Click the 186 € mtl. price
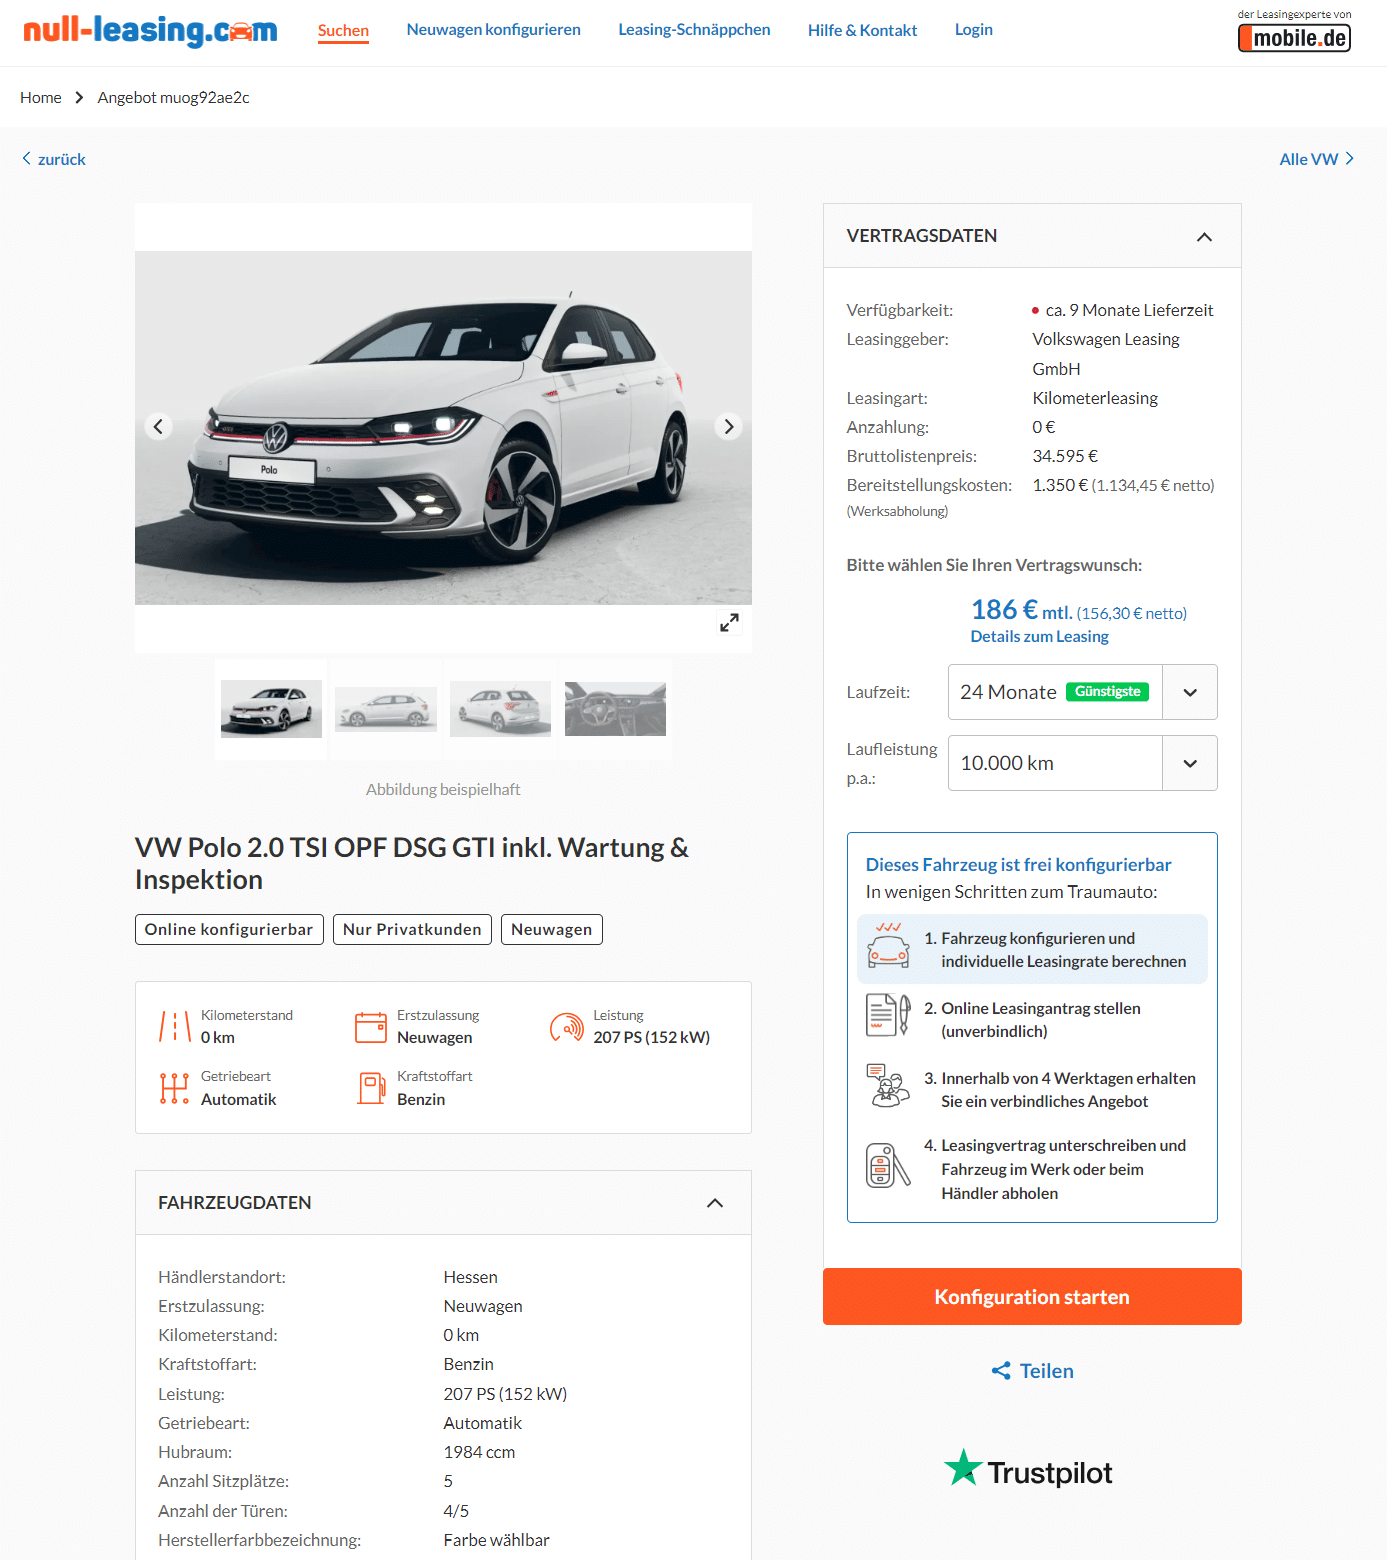 tap(1021, 610)
